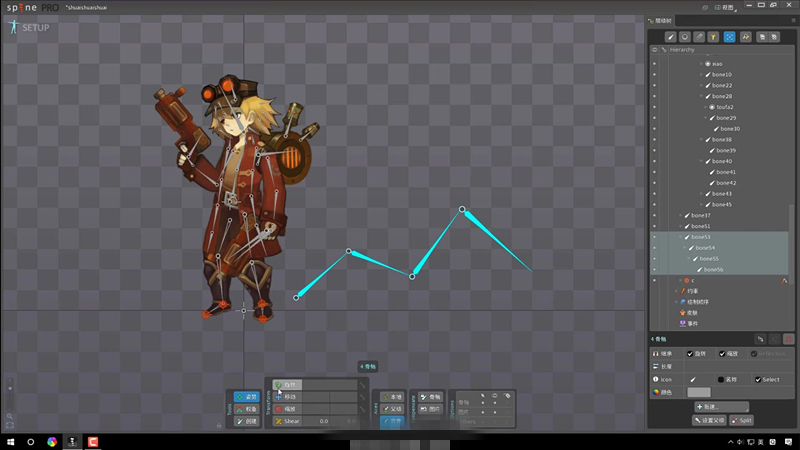The height and width of the screenshot is (450, 800).
Task: Select the Pose tool (姿势)
Action: pos(246,396)
